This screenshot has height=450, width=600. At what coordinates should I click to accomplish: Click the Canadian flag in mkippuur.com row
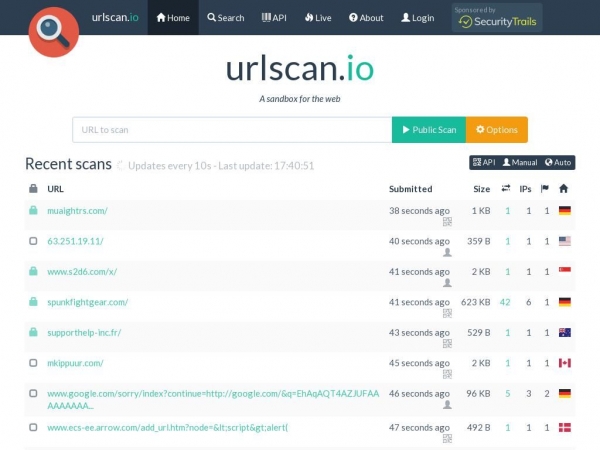click(x=565, y=363)
